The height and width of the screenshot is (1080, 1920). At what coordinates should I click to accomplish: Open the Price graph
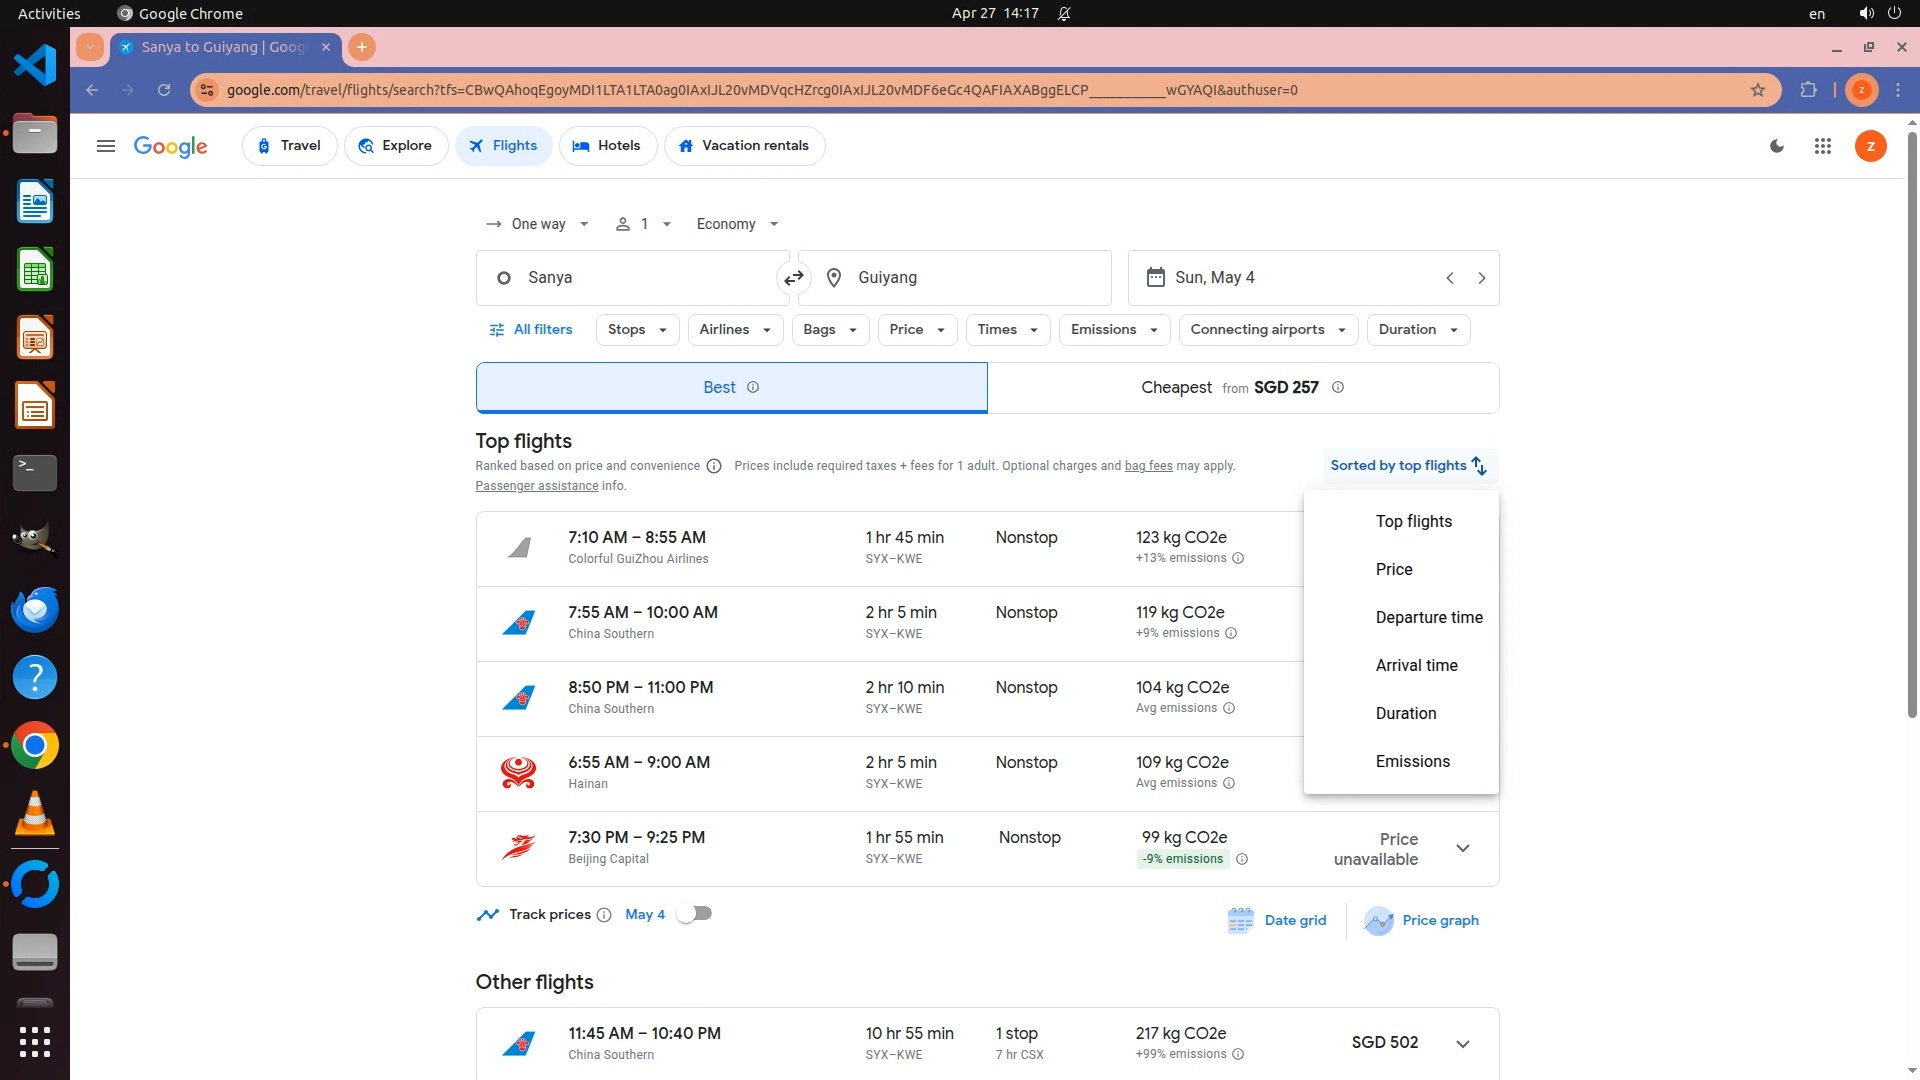1421,920
